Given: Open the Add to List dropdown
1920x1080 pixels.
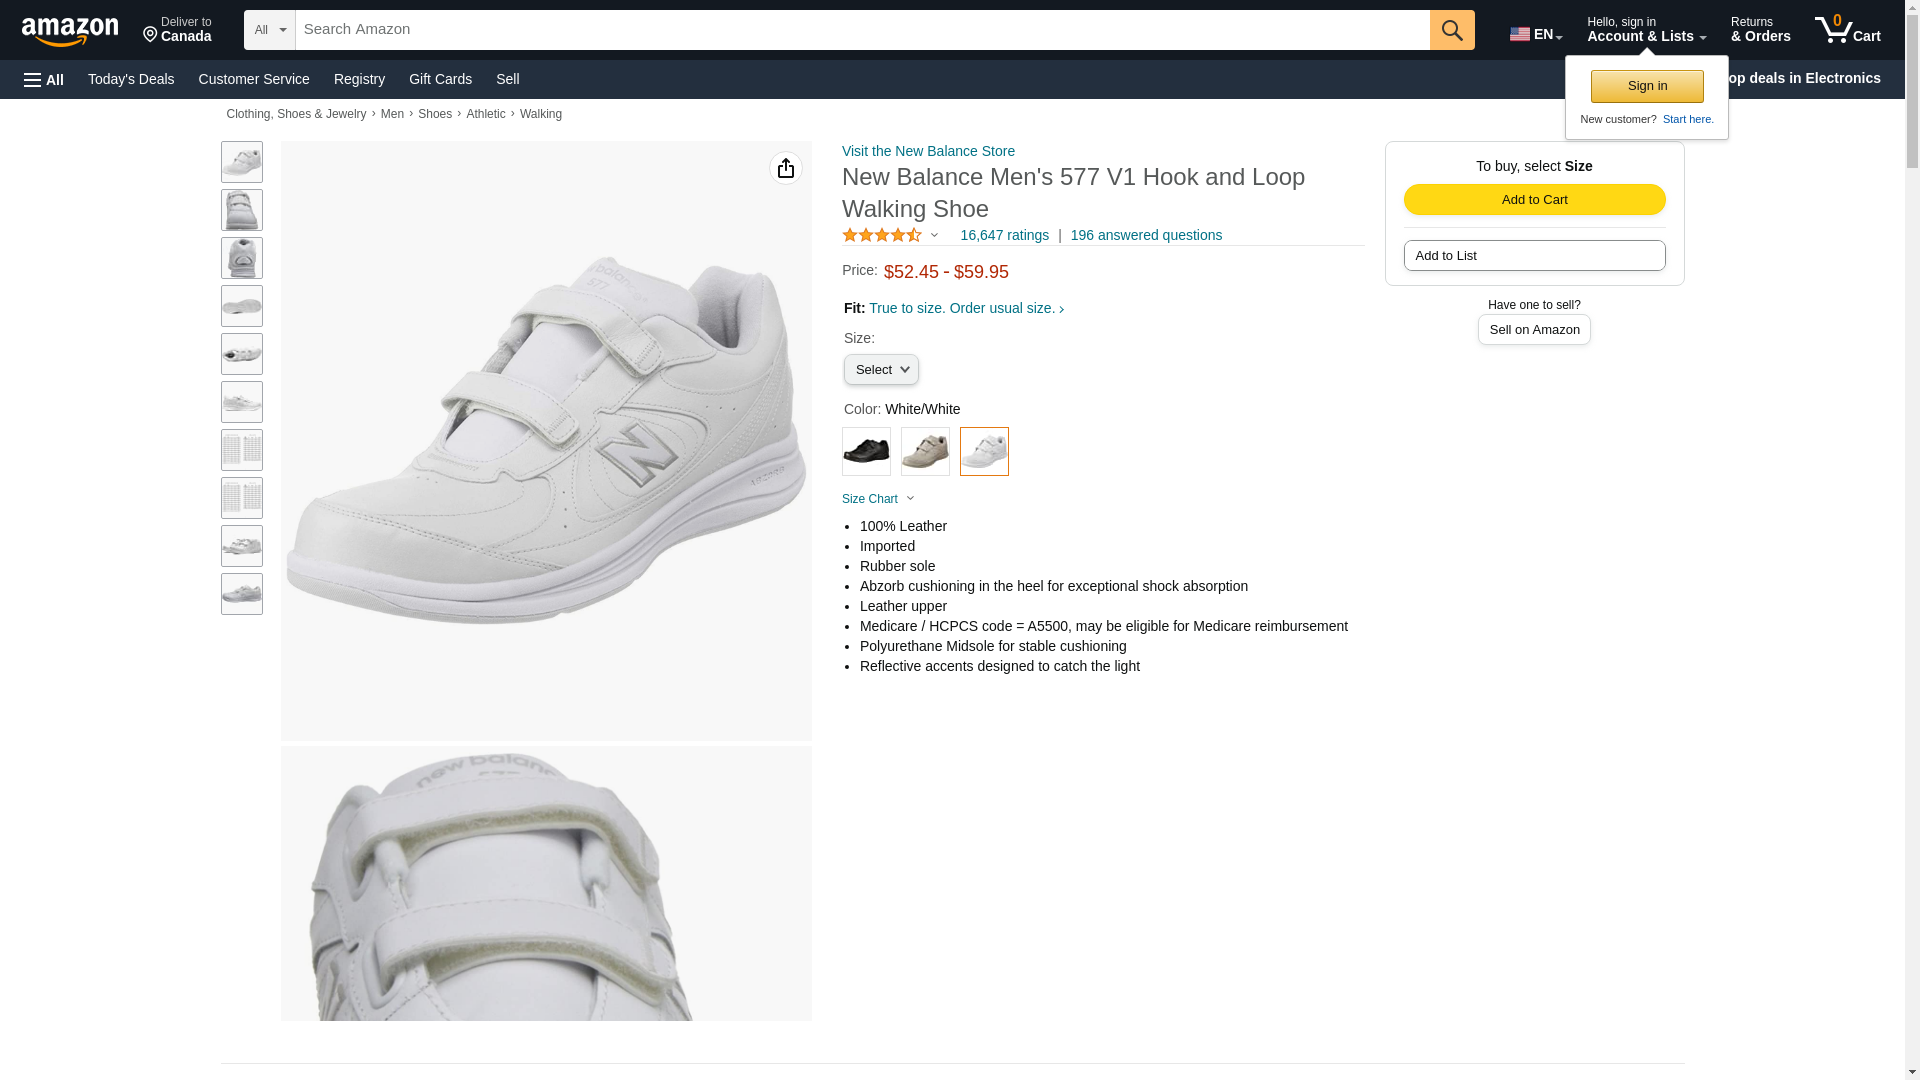Looking at the screenshot, I should click(1534, 256).
